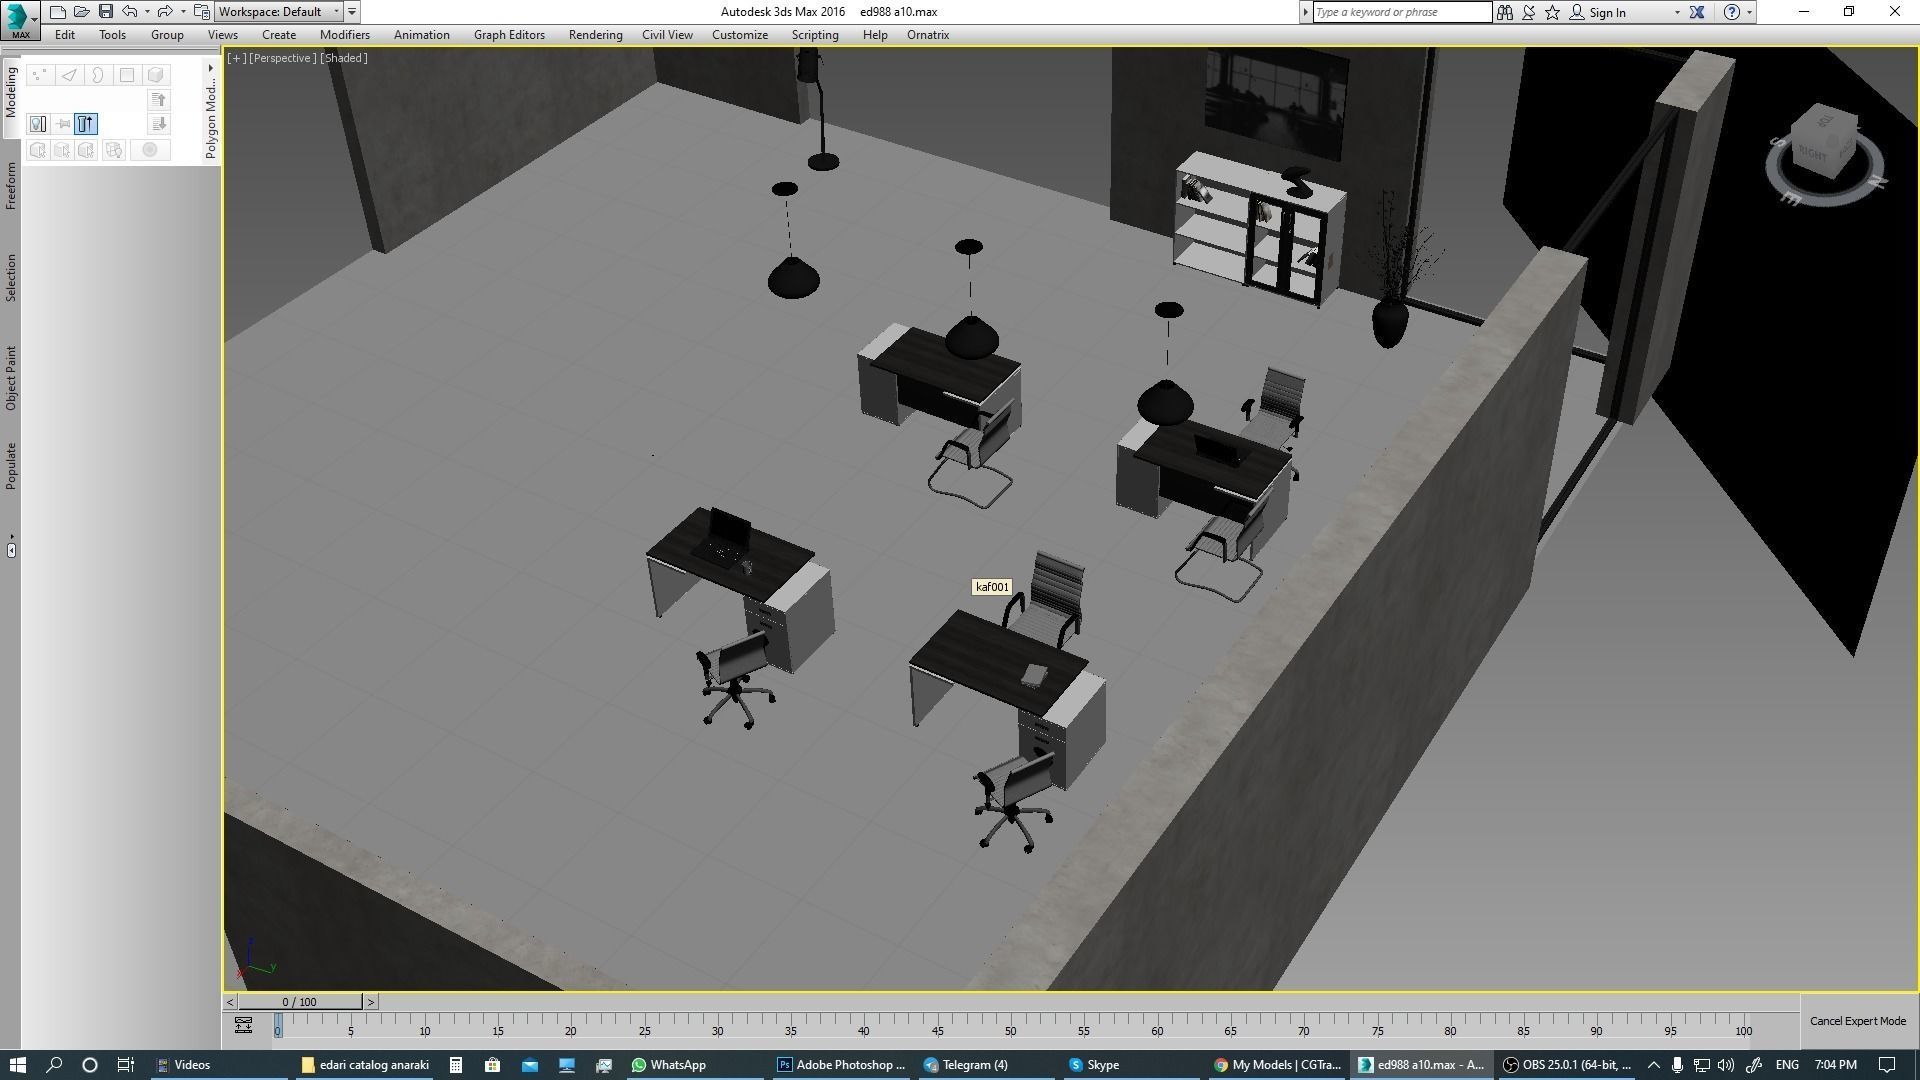This screenshot has height=1080, width=1920.
Task: Open the Edit menu
Action: pos(65,35)
